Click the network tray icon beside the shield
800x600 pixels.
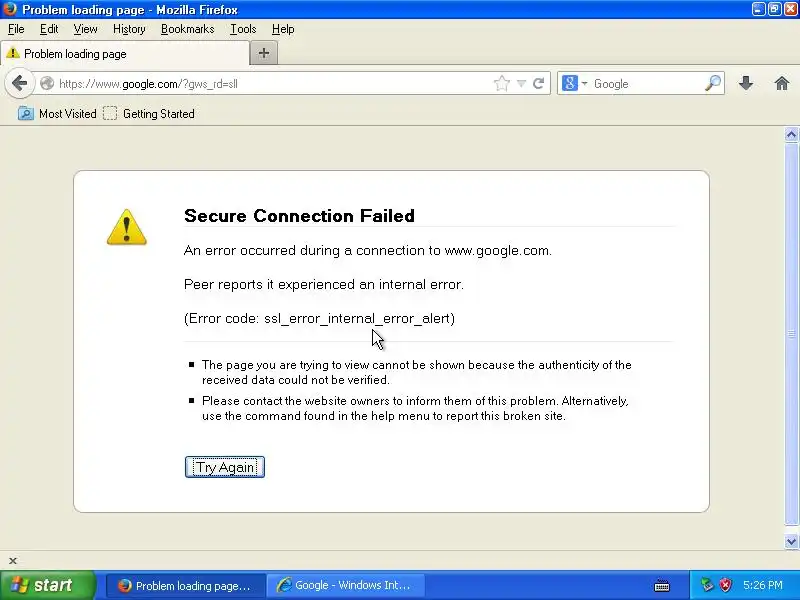click(x=707, y=585)
